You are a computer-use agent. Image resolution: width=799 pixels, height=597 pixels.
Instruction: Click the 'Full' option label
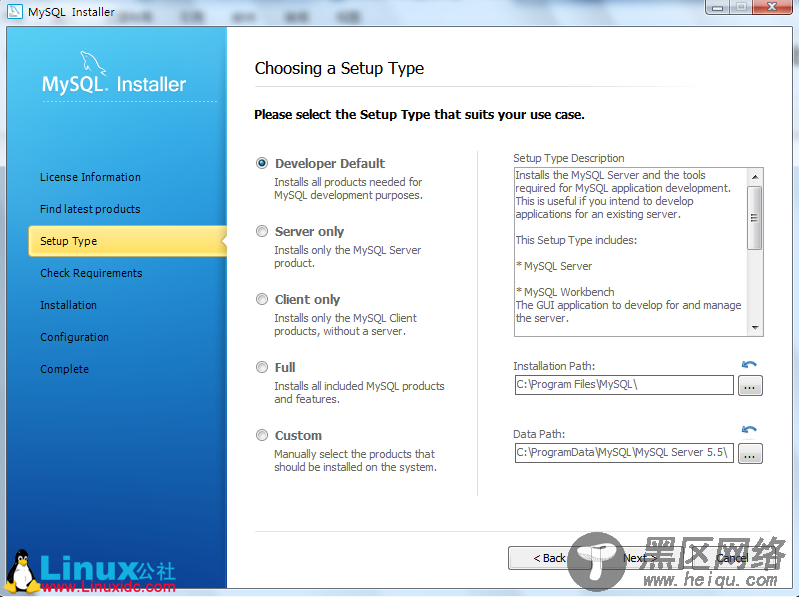click(x=285, y=367)
